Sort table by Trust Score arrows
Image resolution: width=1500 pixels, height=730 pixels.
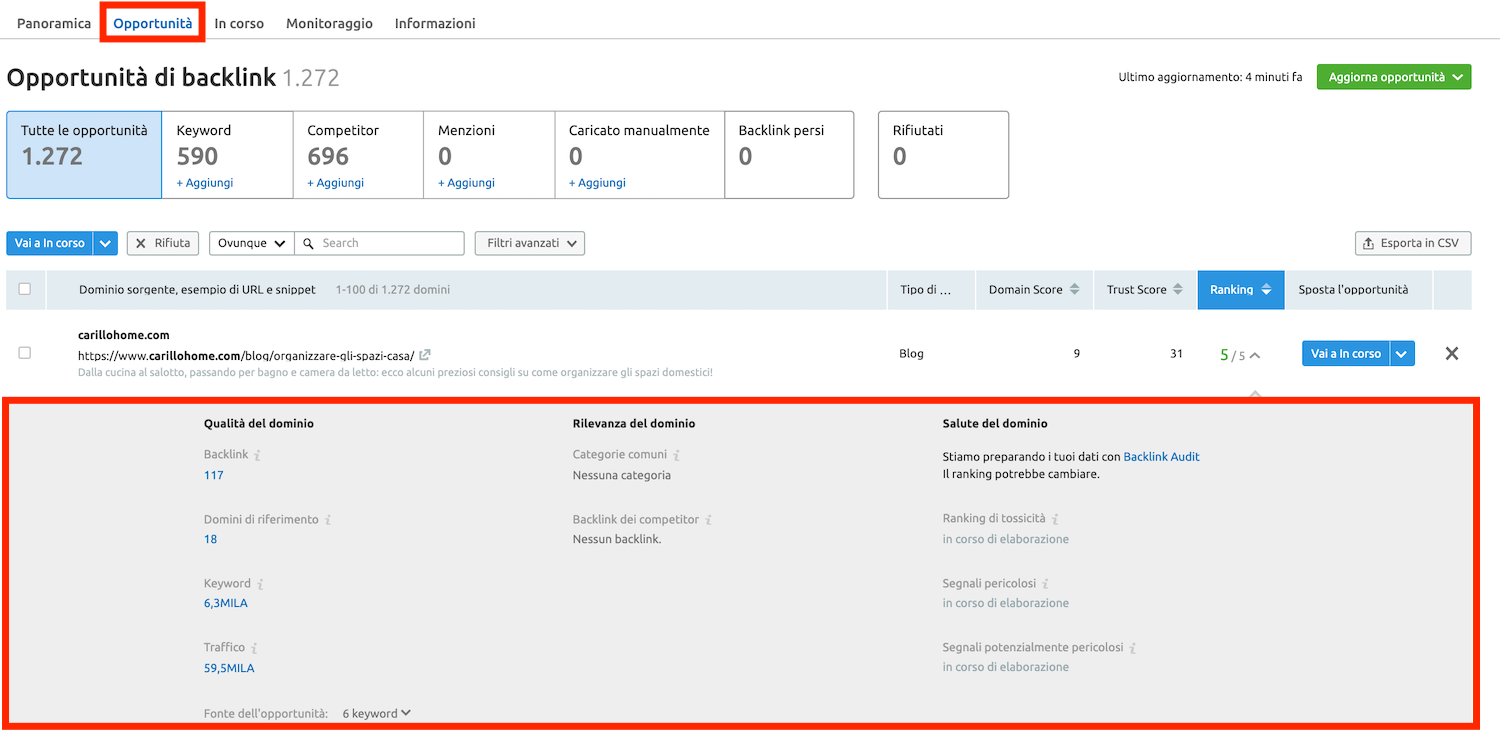tap(1178, 290)
